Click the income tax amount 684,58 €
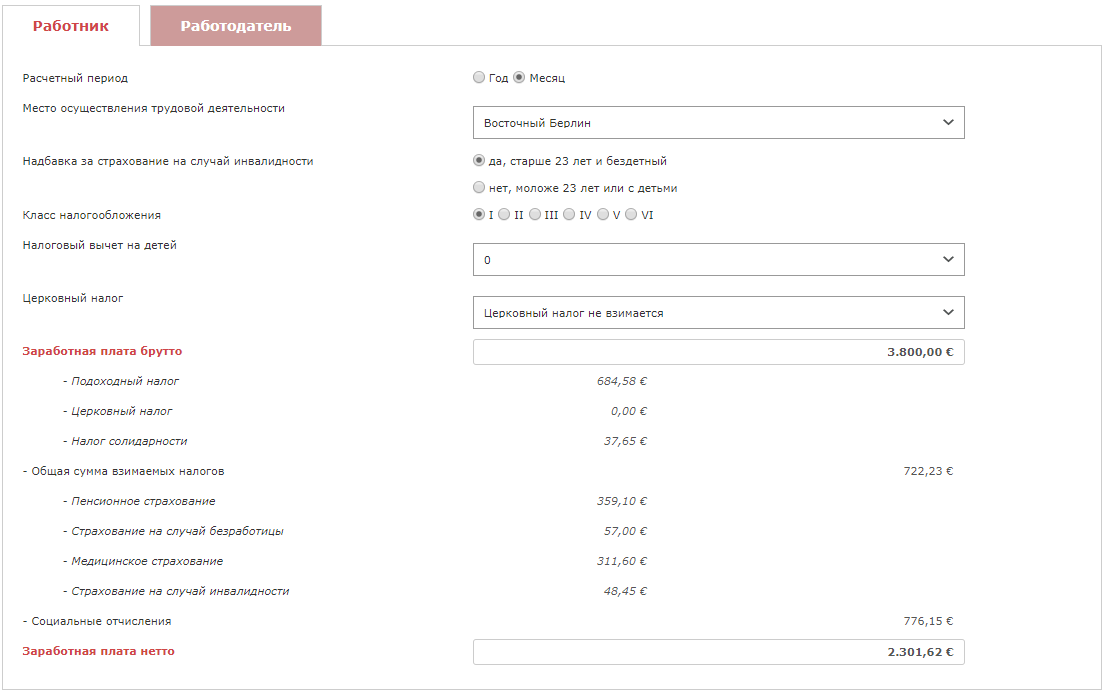 (x=622, y=381)
